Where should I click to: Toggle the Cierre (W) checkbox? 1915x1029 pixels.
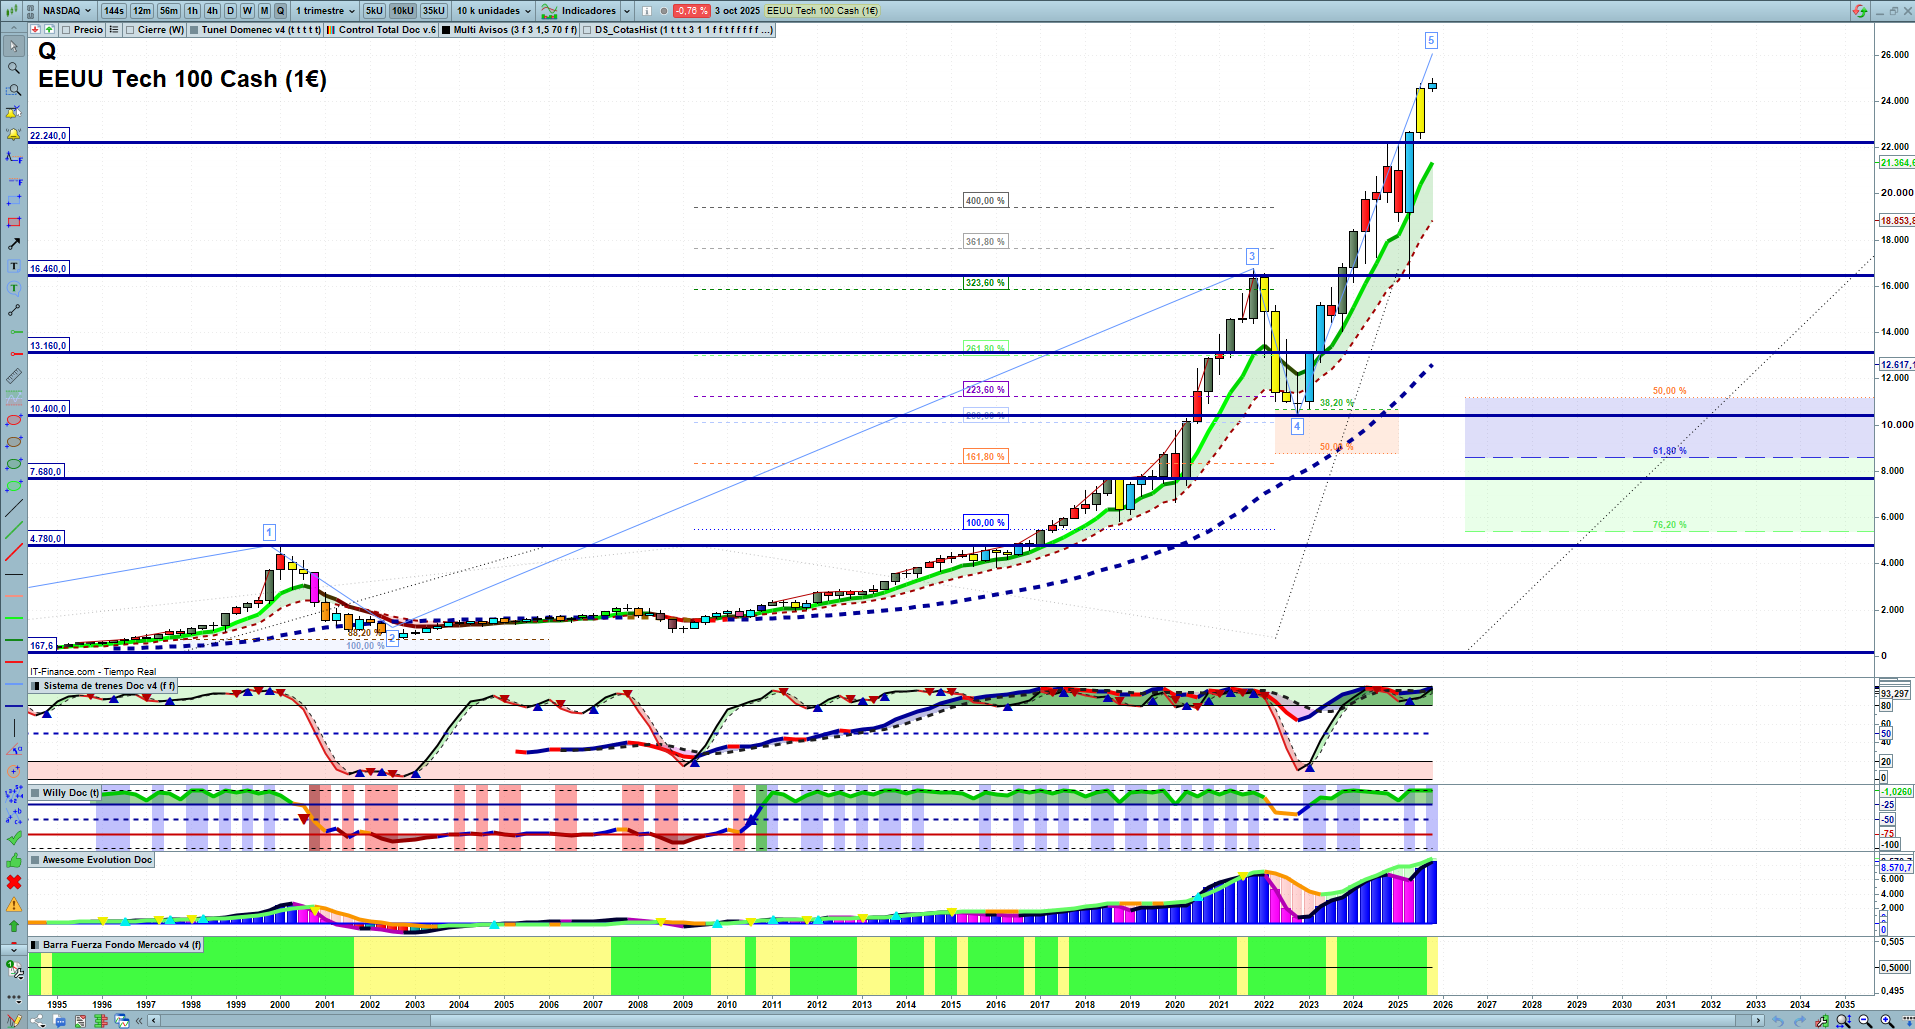point(130,30)
